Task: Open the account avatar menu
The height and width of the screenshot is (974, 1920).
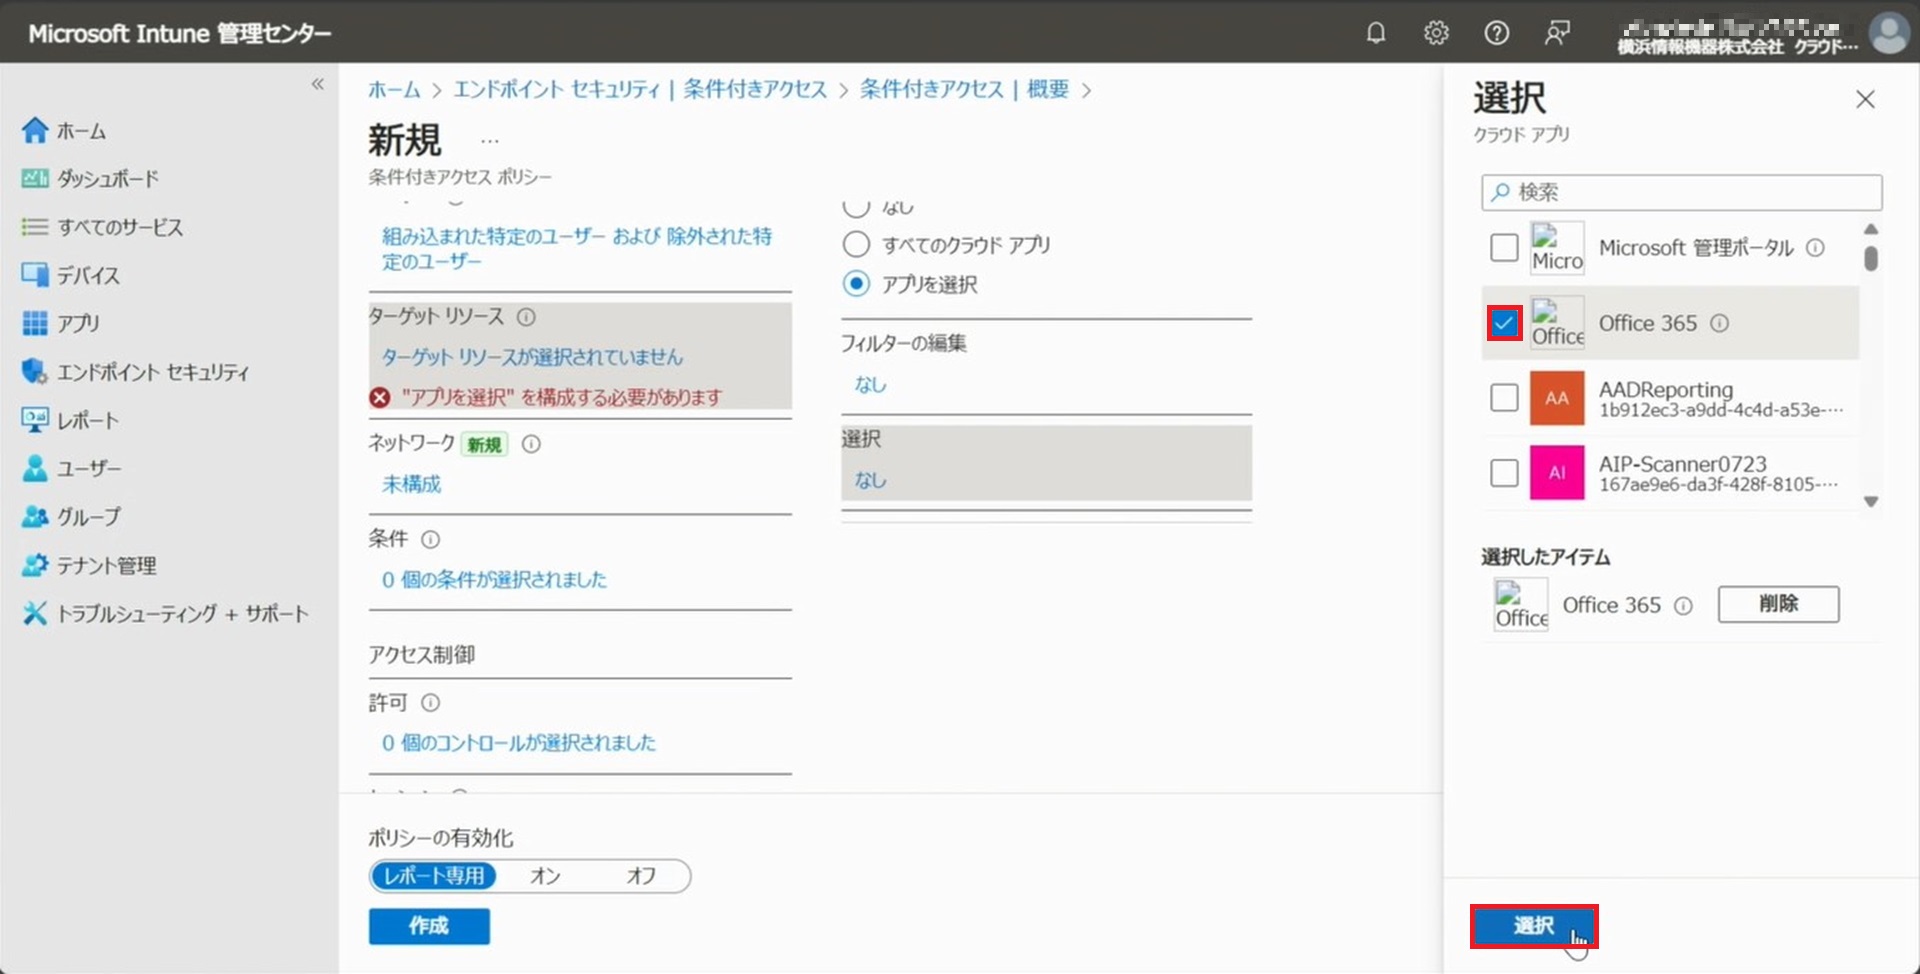Action: pos(1889,33)
